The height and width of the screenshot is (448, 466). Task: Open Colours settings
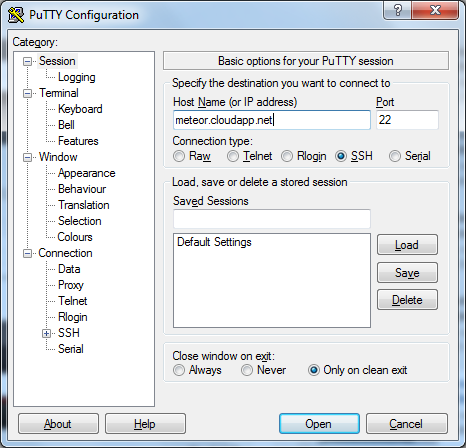point(75,237)
